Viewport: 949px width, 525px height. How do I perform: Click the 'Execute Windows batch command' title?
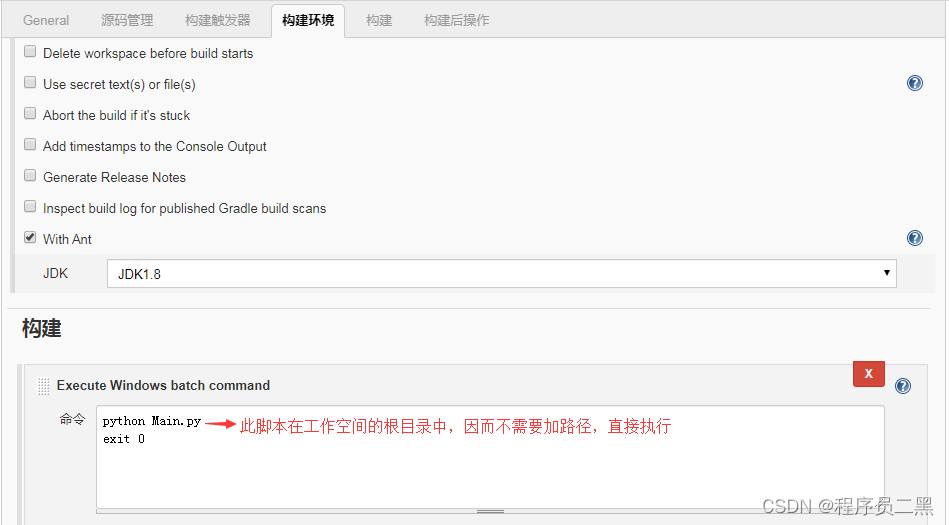[163, 386]
